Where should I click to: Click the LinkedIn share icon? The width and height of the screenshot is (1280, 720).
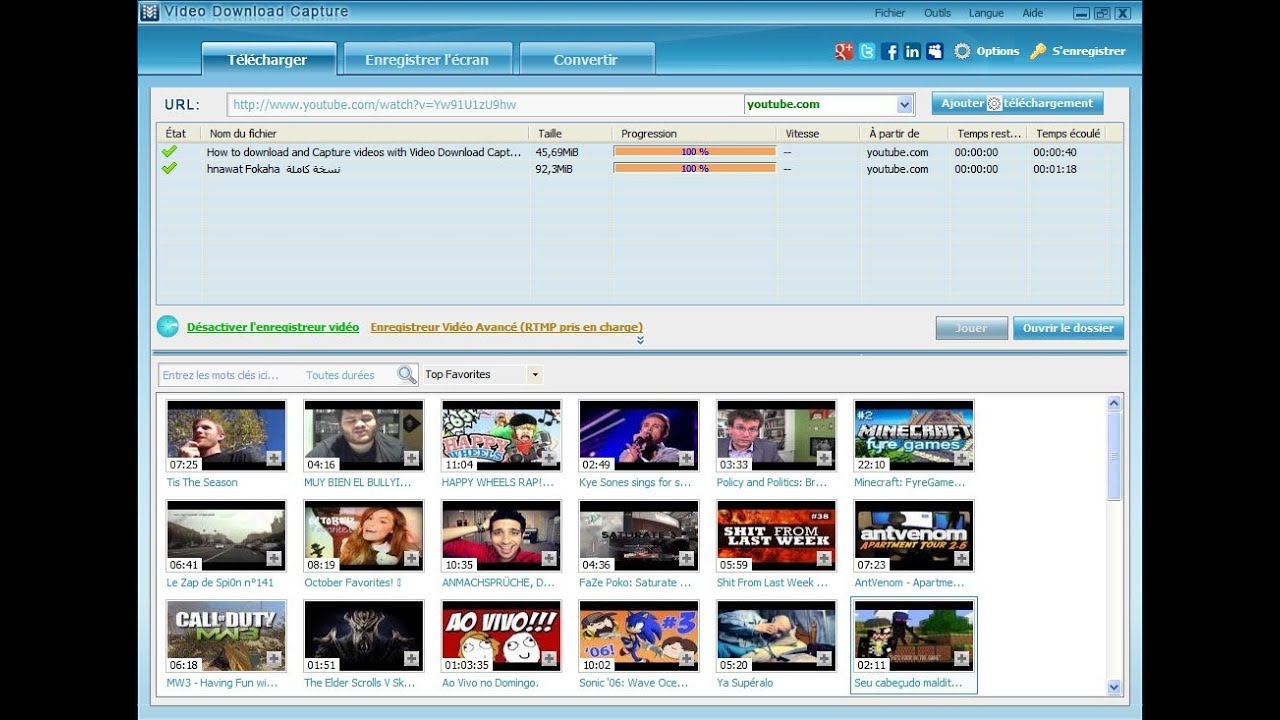click(912, 52)
